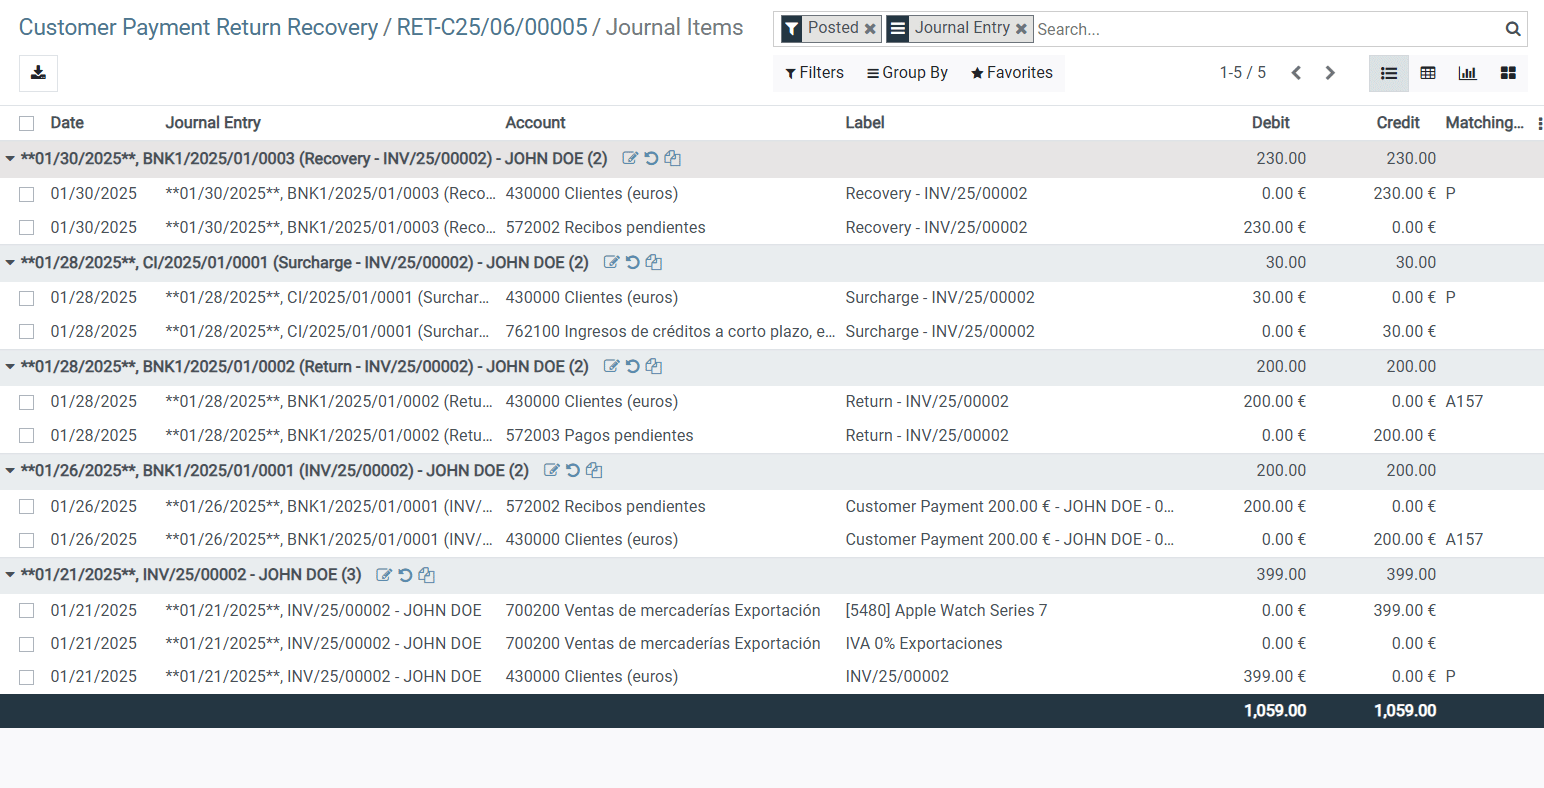The width and height of the screenshot is (1544, 788).
Task: Click duplicate icon on INV/25/00002 group row
Action: 426,575
